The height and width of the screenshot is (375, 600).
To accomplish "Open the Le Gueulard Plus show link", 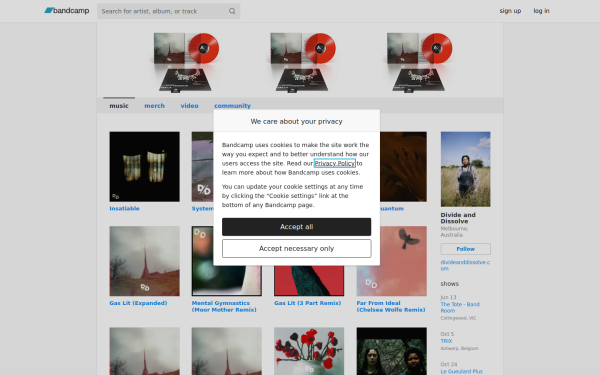I will pyautogui.click(x=461, y=372).
